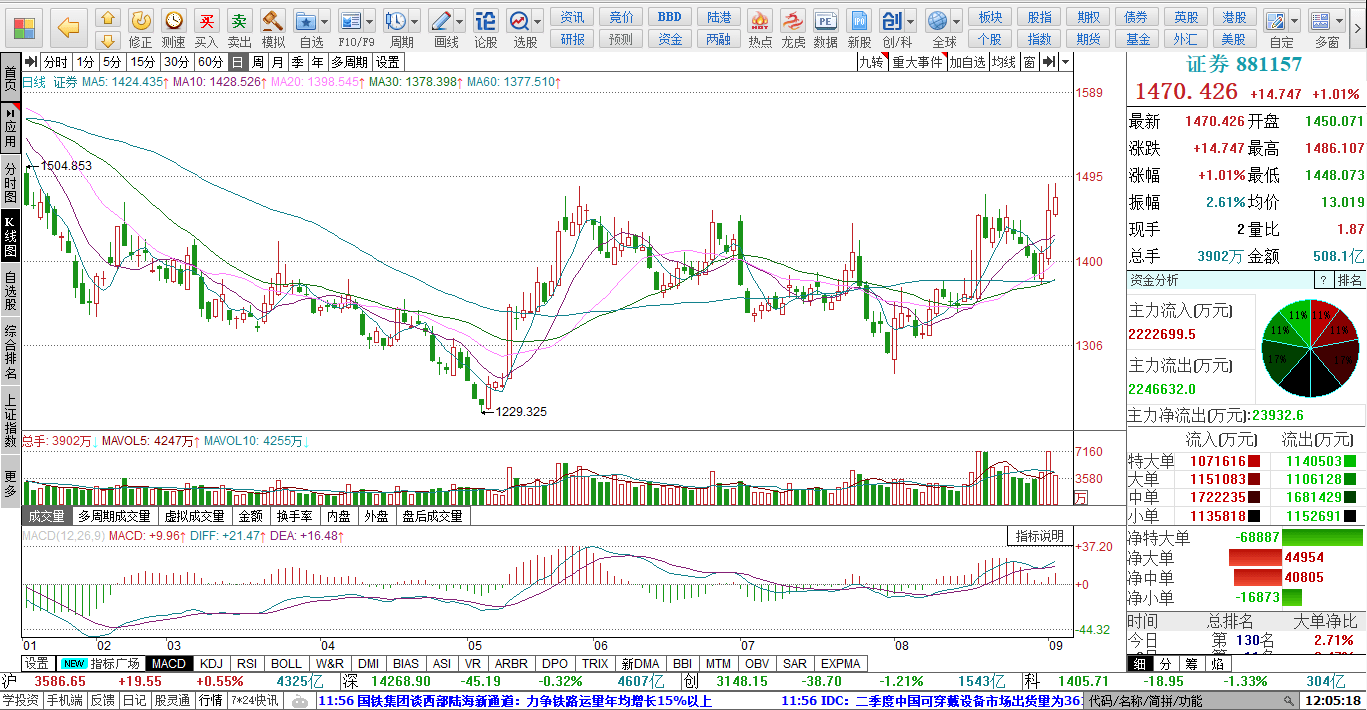Click the yellow back arrow icon
The width and height of the screenshot is (1367, 710).
[x=68, y=27]
